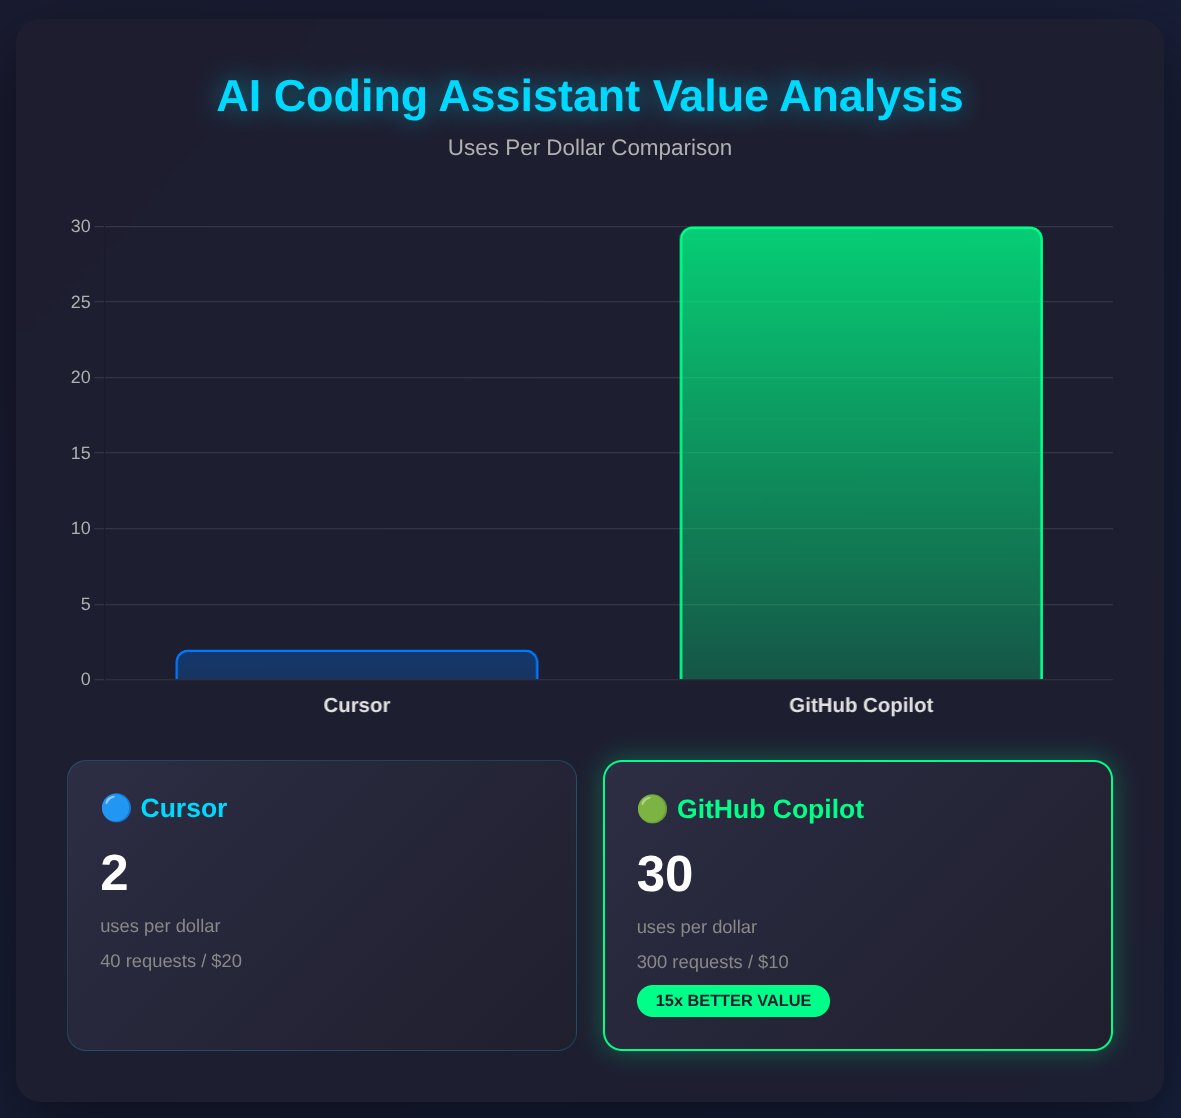Select the blue Cursor bar

pos(357,664)
